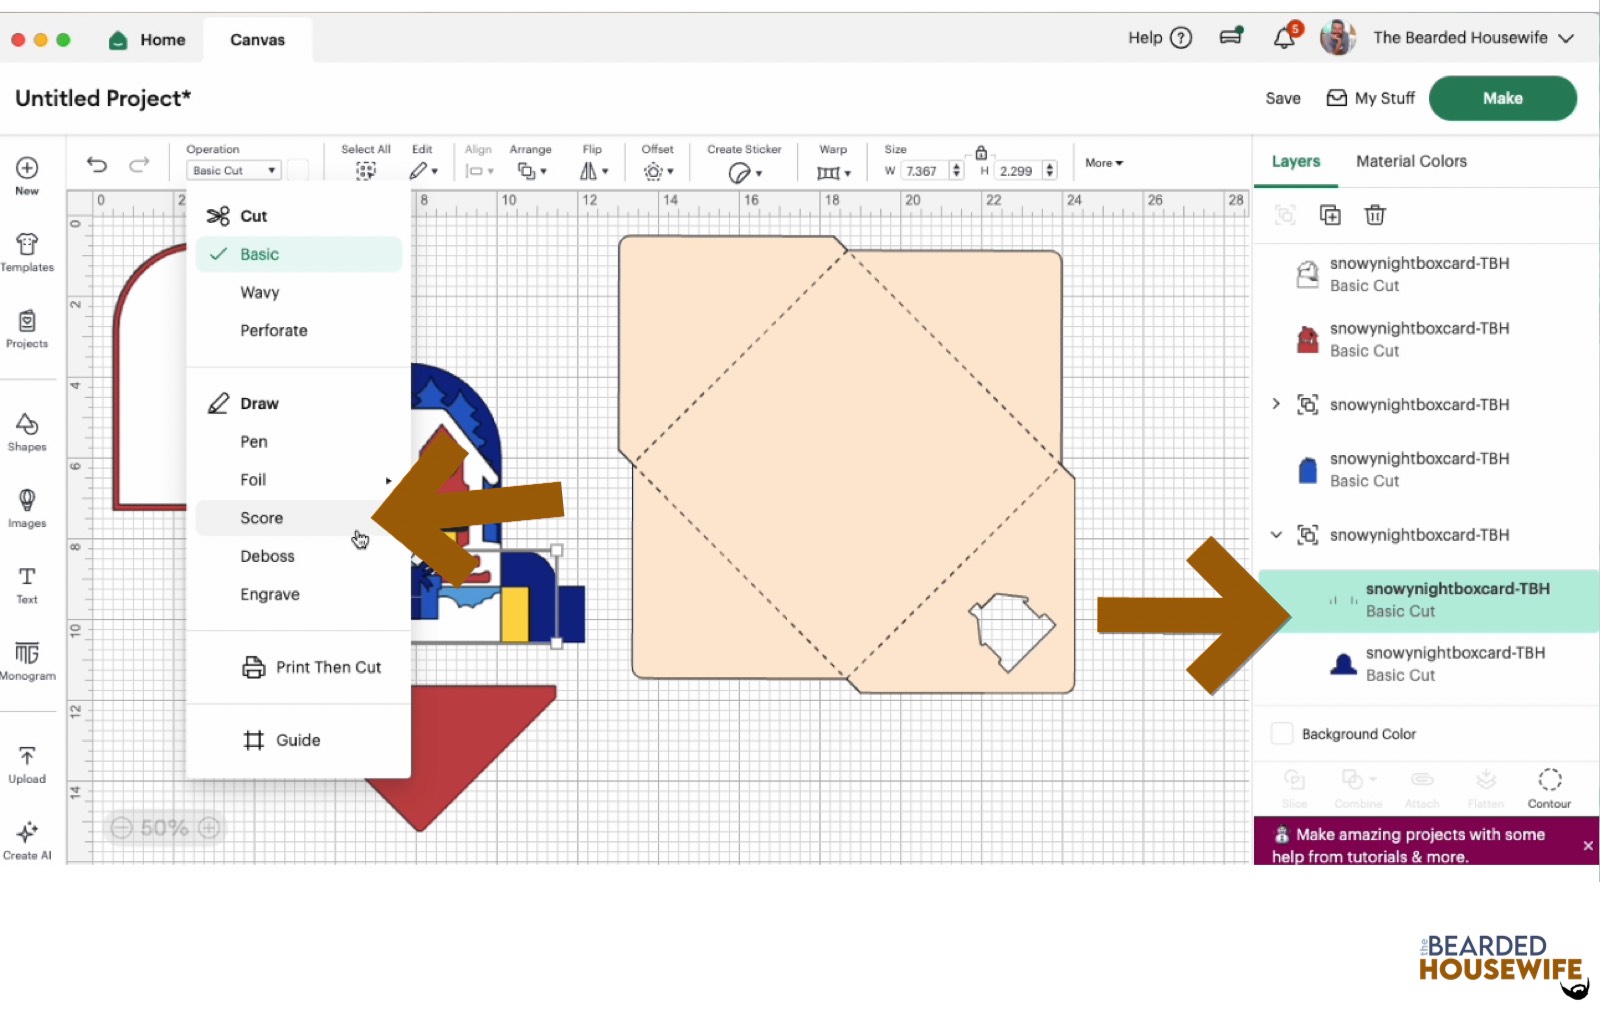The width and height of the screenshot is (1600, 1017).
Task: Open Create AI from sidebar
Action: 27,840
